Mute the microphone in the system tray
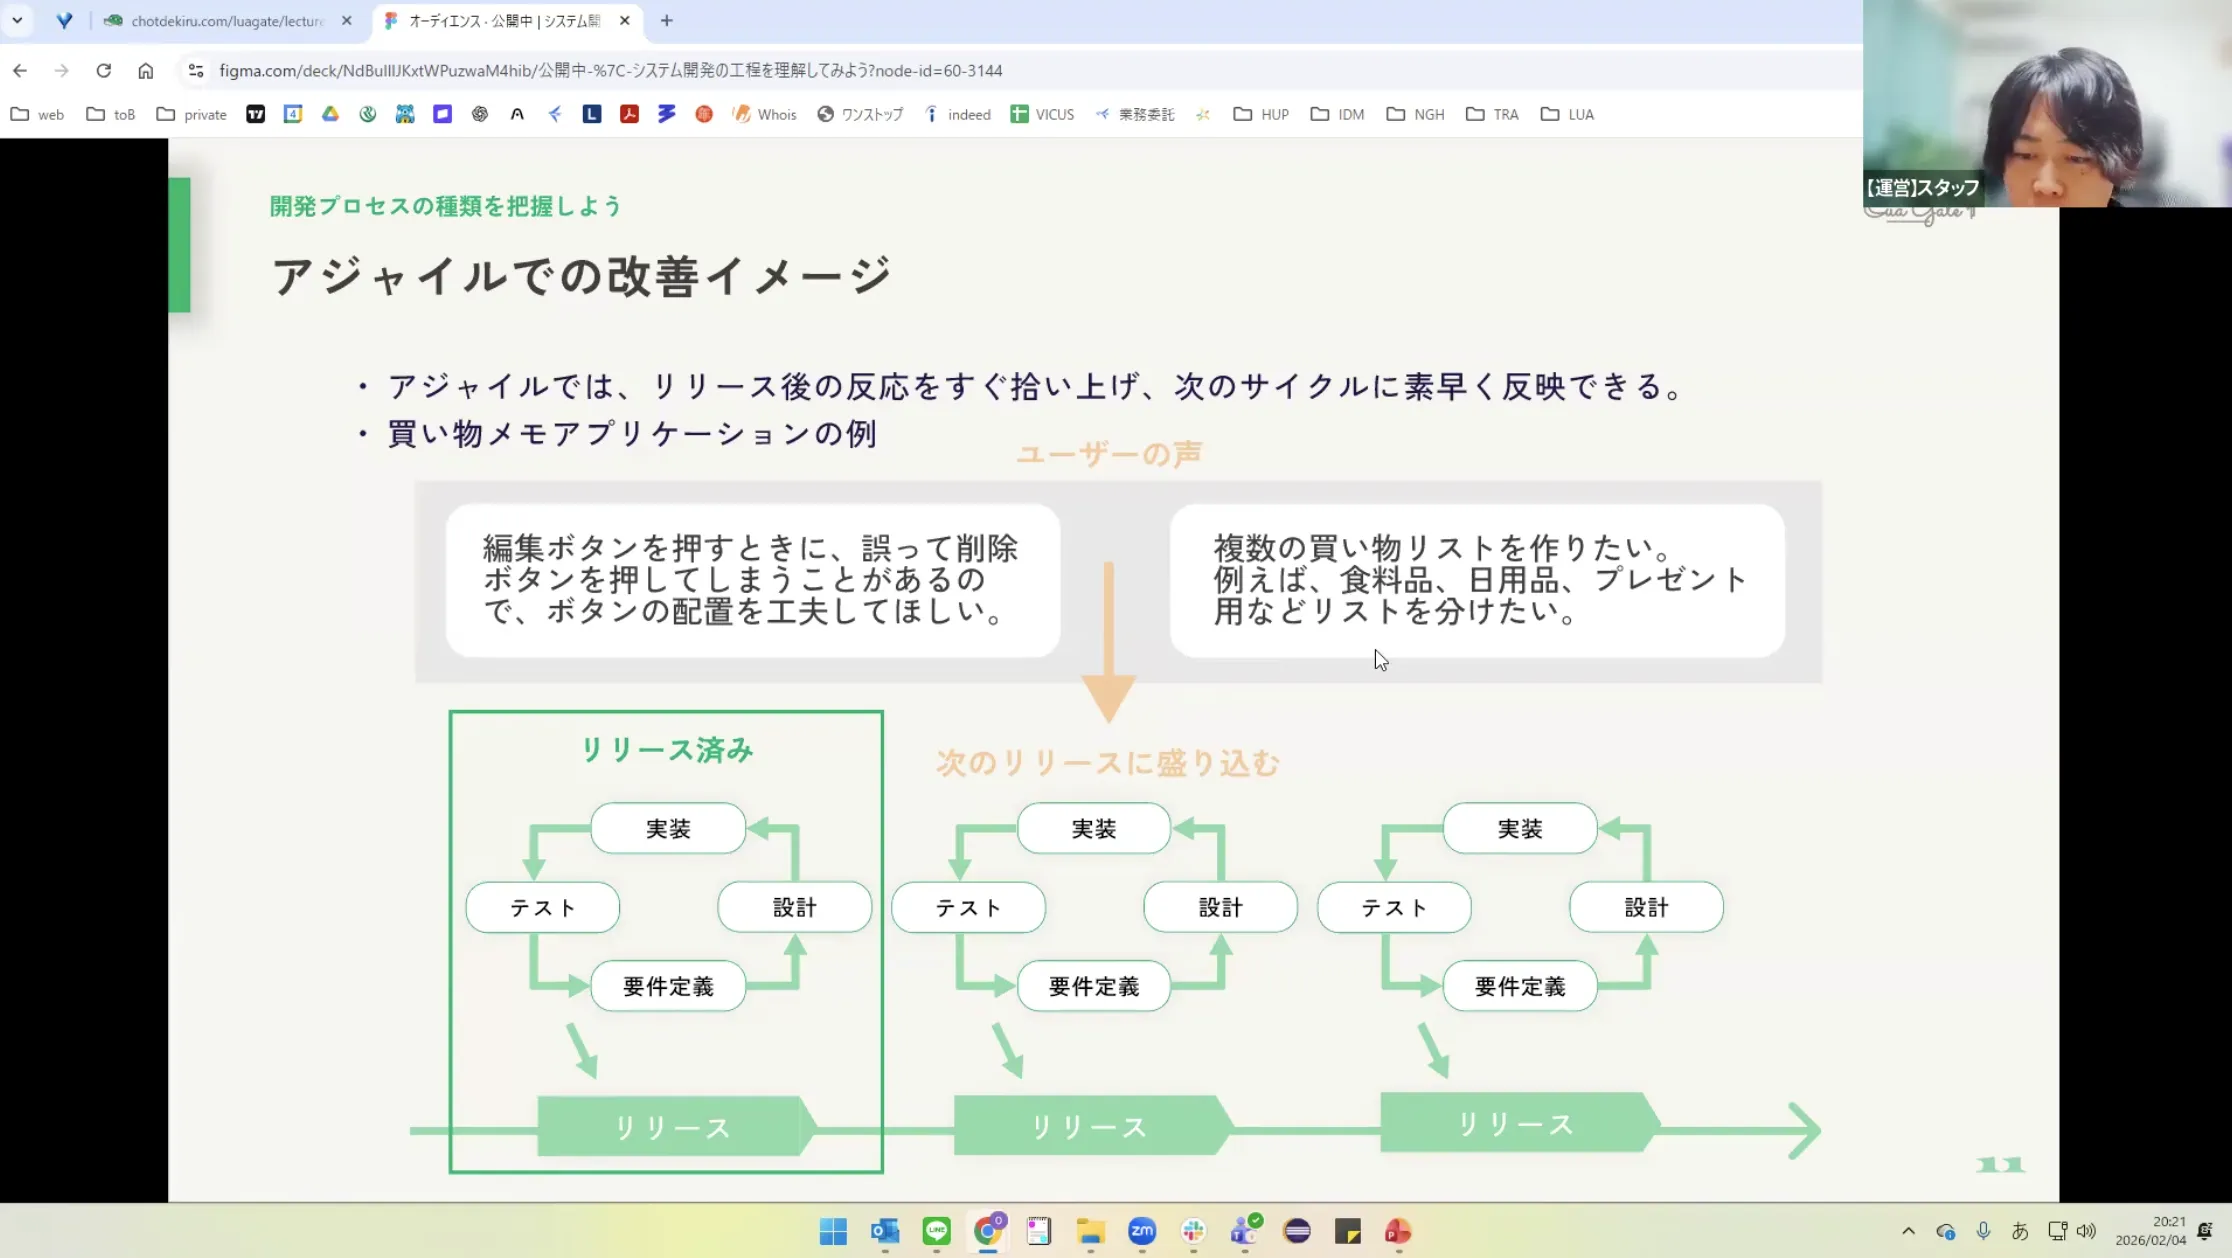 click(x=1983, y=1231)
